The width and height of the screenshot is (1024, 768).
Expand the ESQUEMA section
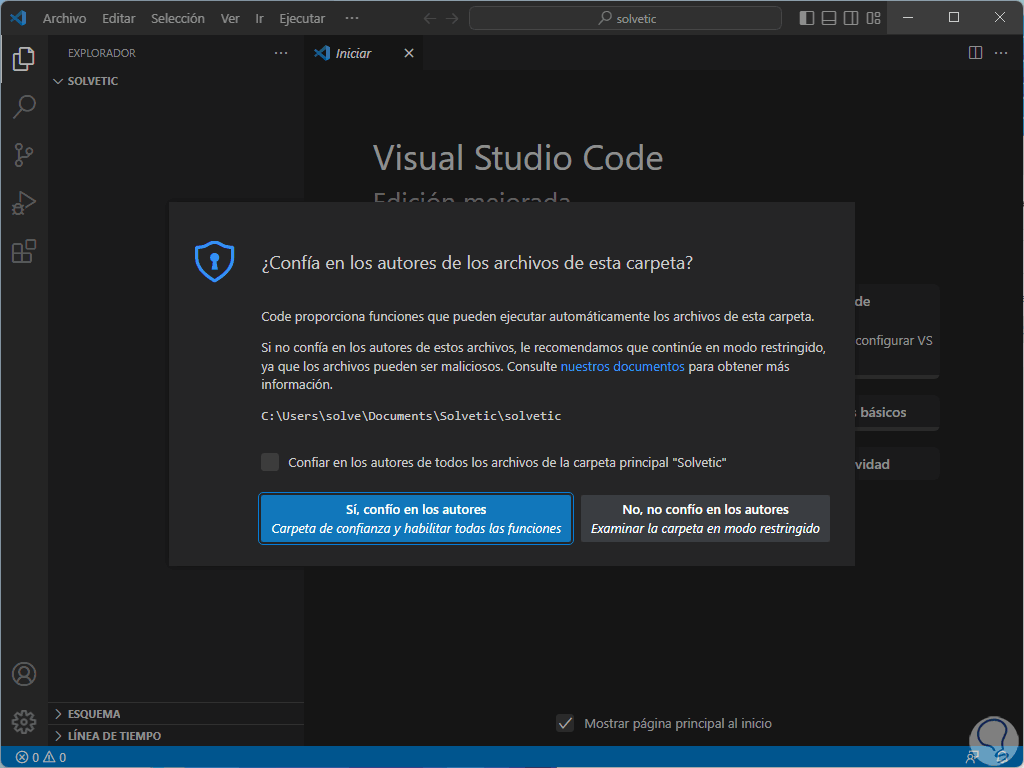(x=176, y=714)
